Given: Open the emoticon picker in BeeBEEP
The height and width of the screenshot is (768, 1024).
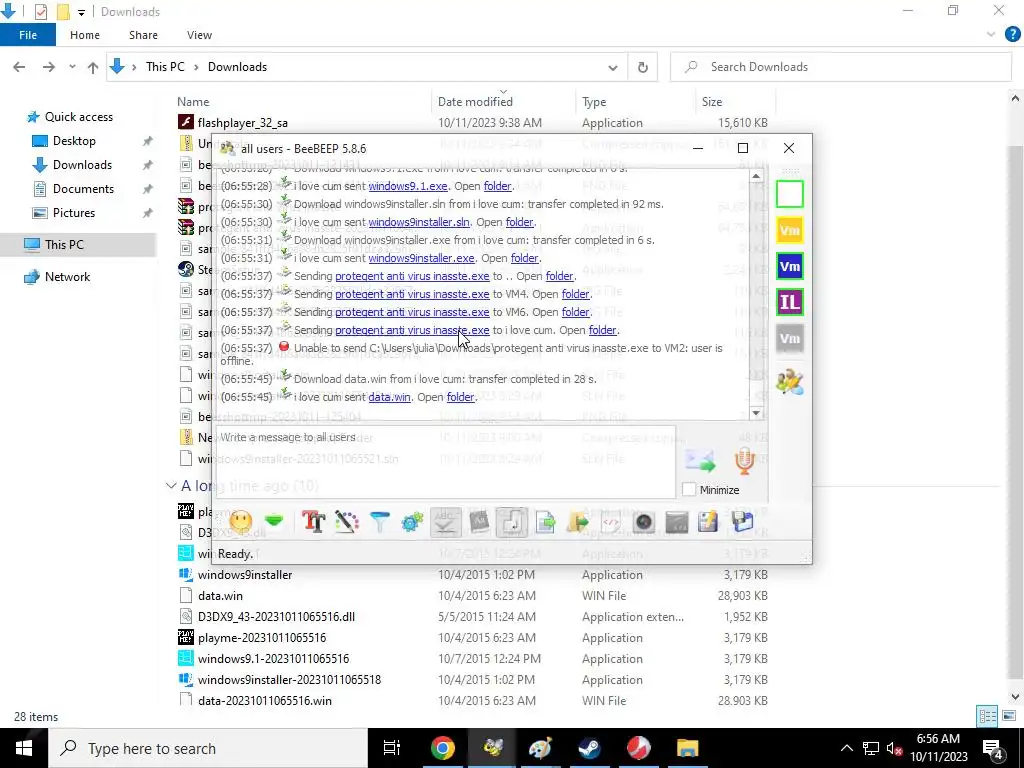Looking at the screenshot, I should coord(240,522).
